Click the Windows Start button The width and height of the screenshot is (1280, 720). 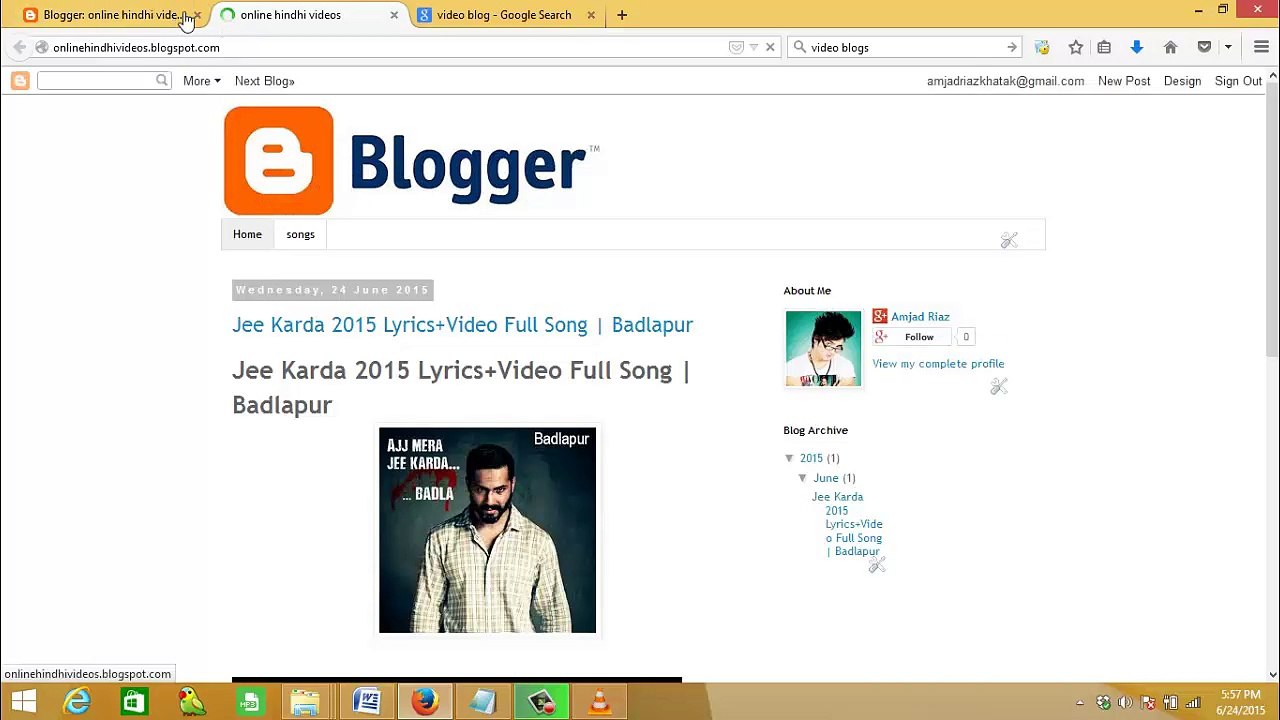23,702
